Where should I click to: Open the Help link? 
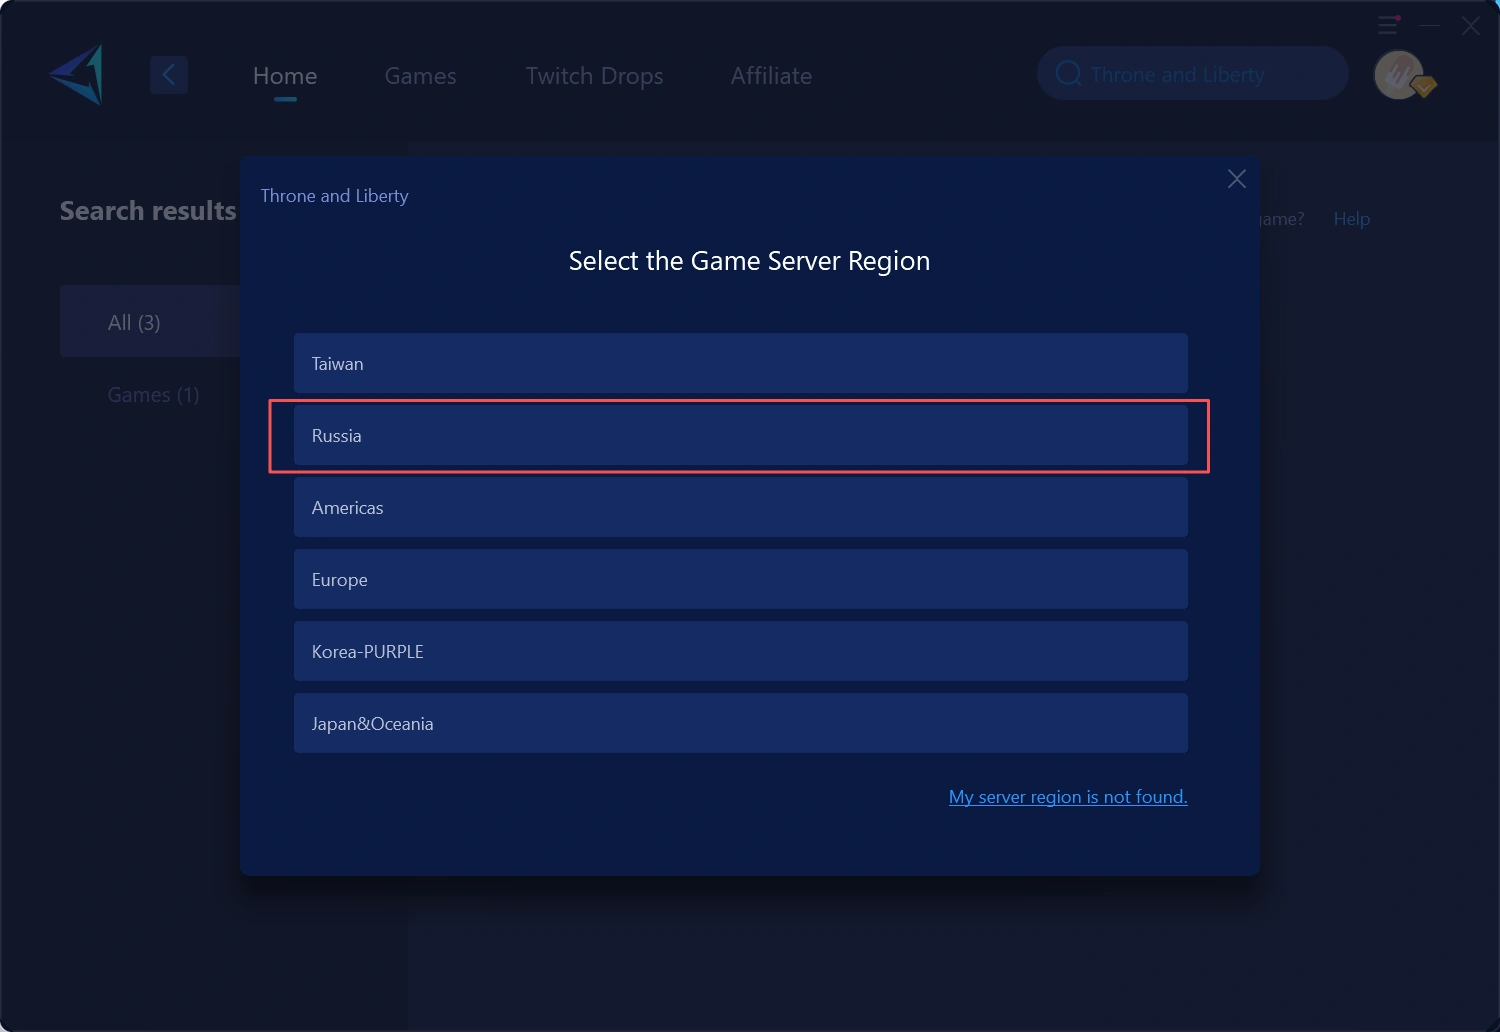[1352, 219]
